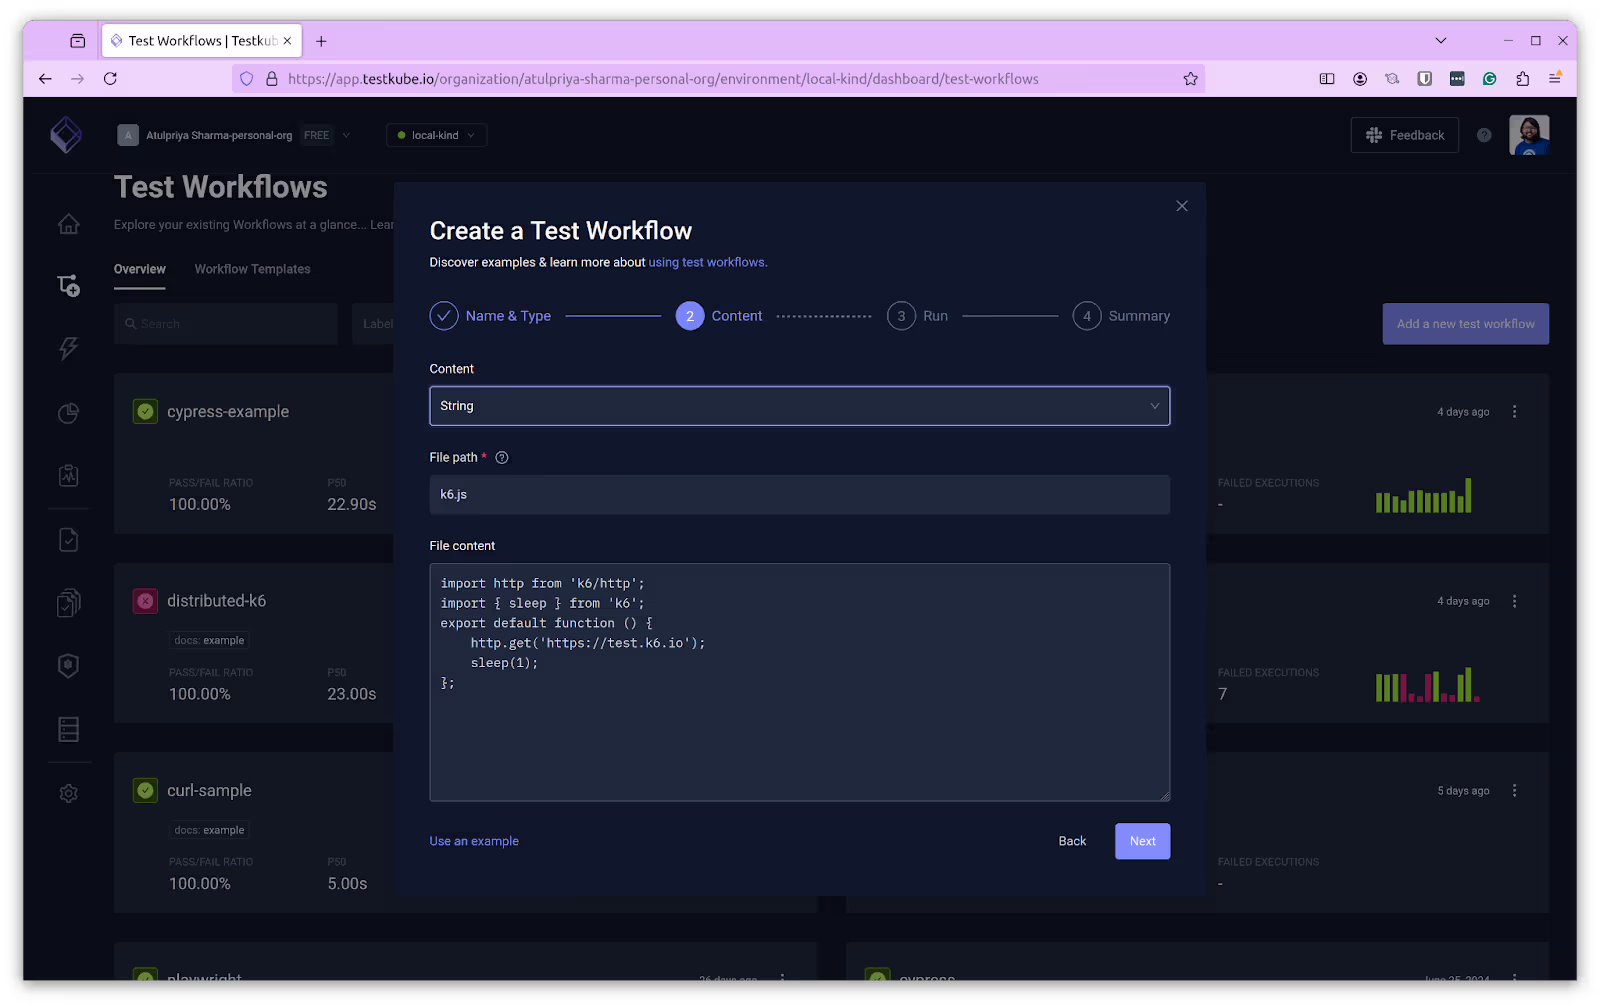
Task: Open Settings gear in sidebar
Action: (x=68, y=793)
